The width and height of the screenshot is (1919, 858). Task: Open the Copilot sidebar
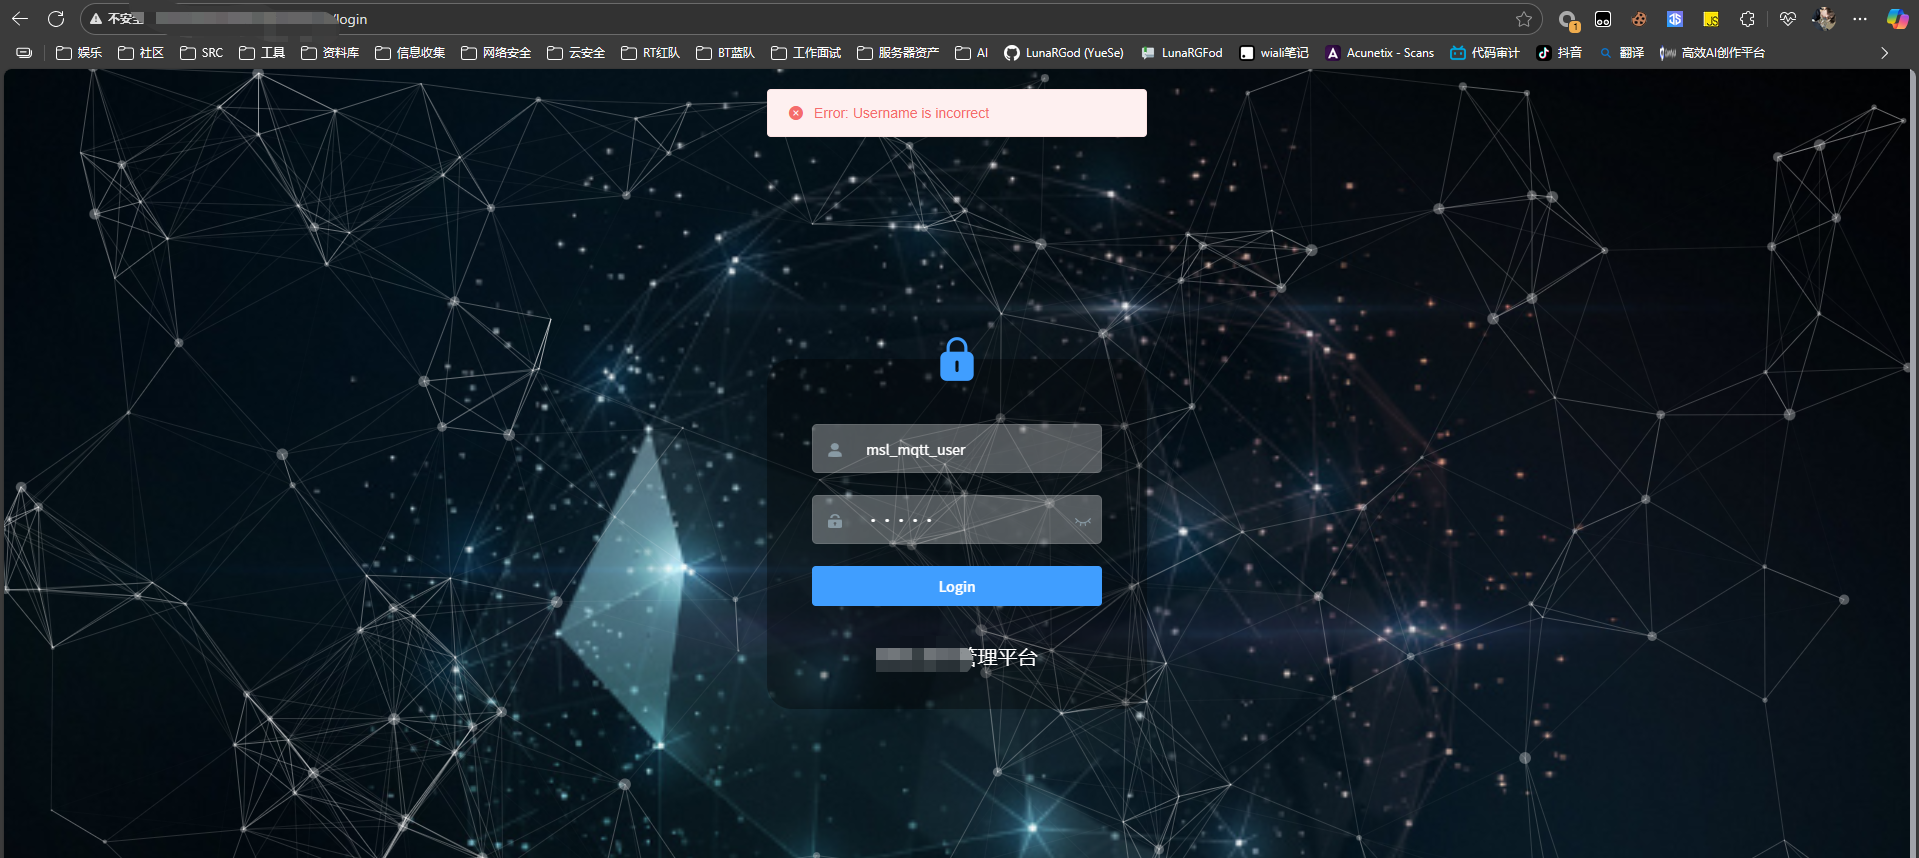[x=1897, y=19]
